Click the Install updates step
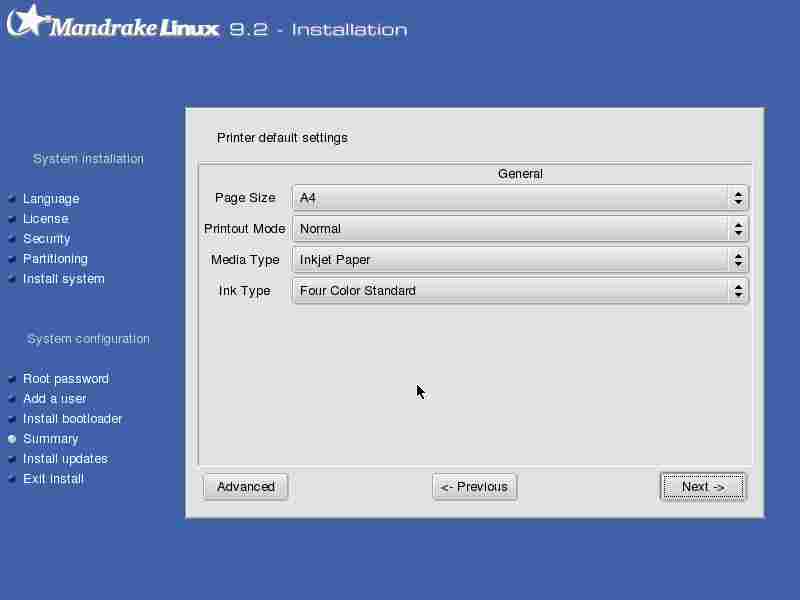This screenshot has height=600, width=800. (65, 459)
